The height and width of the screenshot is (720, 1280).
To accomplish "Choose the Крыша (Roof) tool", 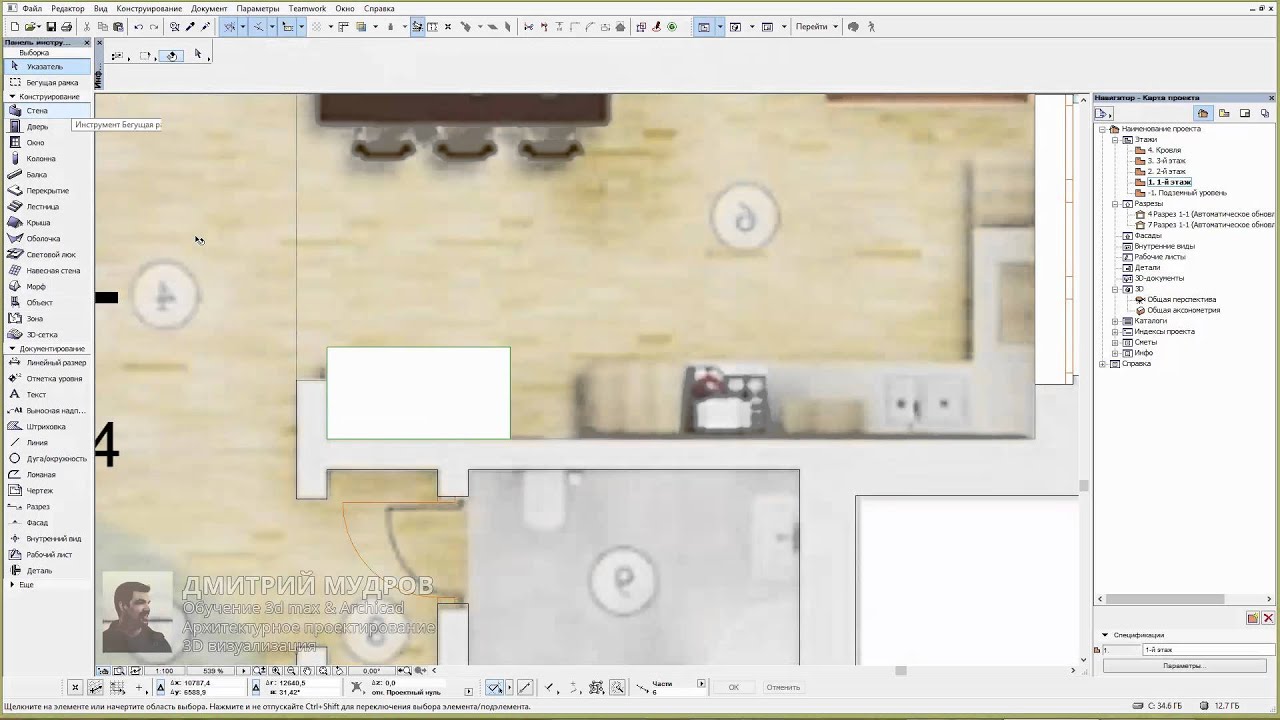I will [37, 223].
